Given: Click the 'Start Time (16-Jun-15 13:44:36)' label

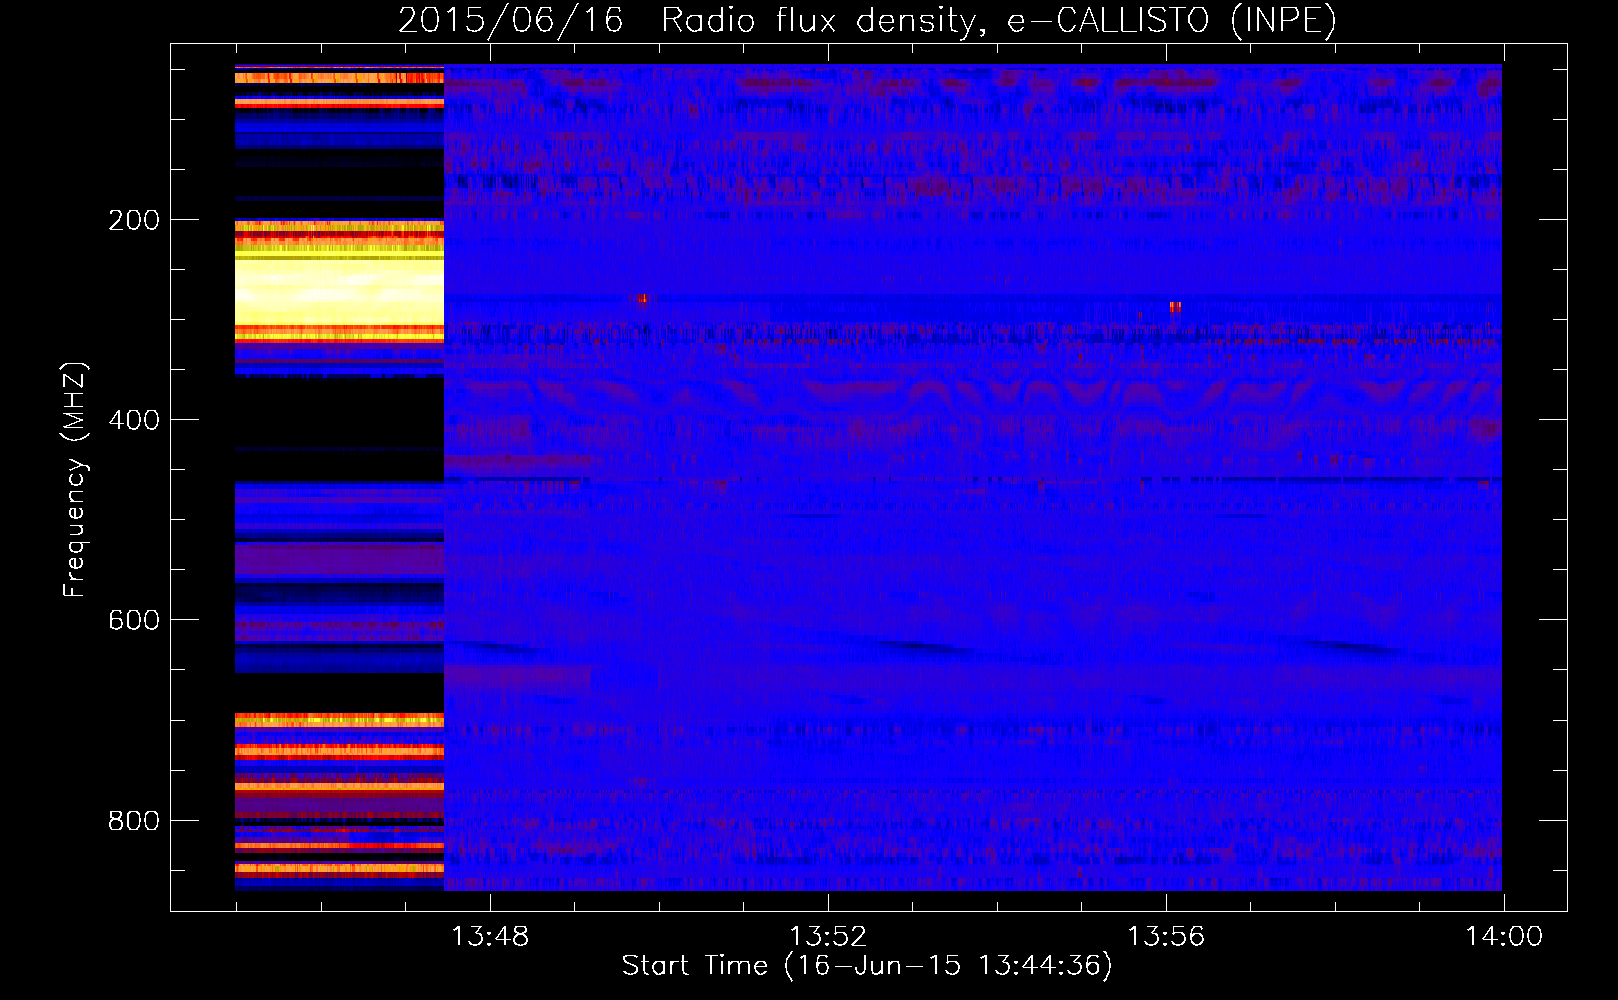Looking at the screenshot, I should coord(867,966).
